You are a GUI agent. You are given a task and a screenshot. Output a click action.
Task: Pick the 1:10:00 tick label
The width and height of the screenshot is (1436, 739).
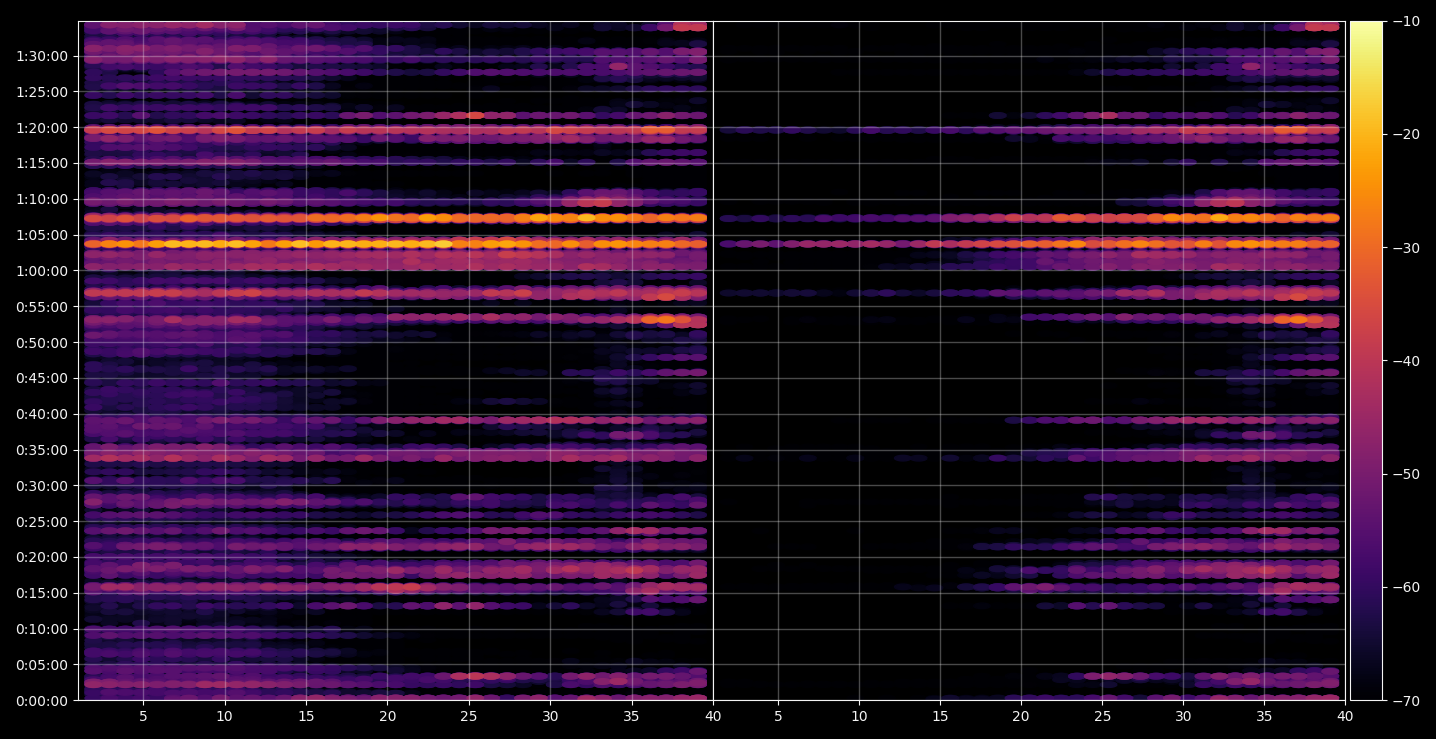44,199
